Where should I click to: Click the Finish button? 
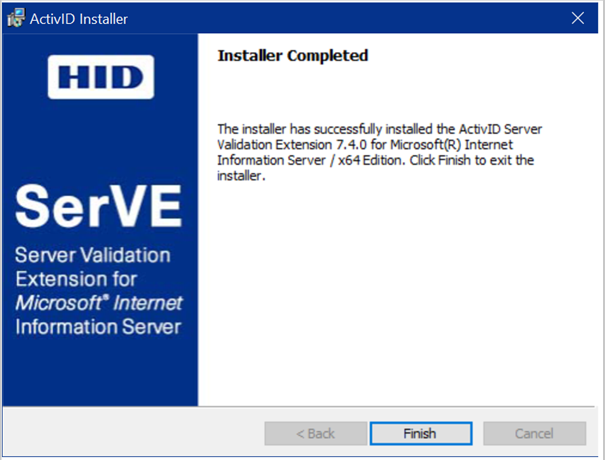pyautogui.click(x=421, y=433)
